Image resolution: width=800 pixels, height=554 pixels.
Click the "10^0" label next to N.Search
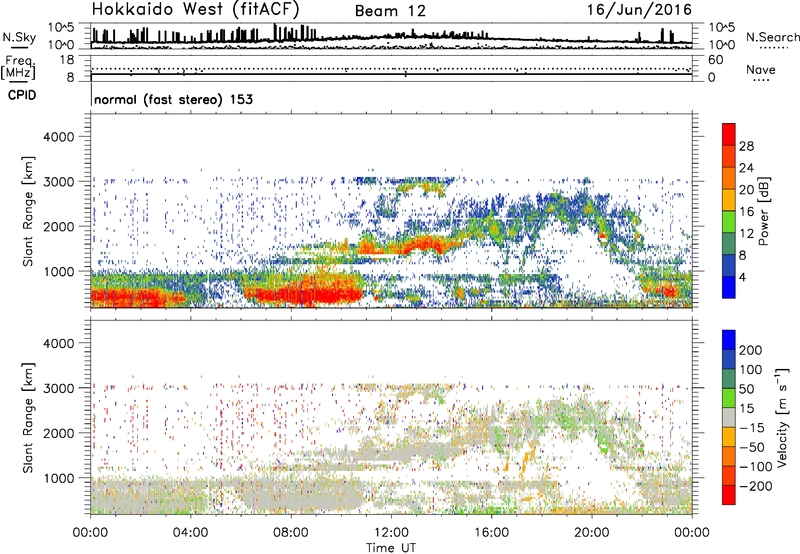click(721, 45)
